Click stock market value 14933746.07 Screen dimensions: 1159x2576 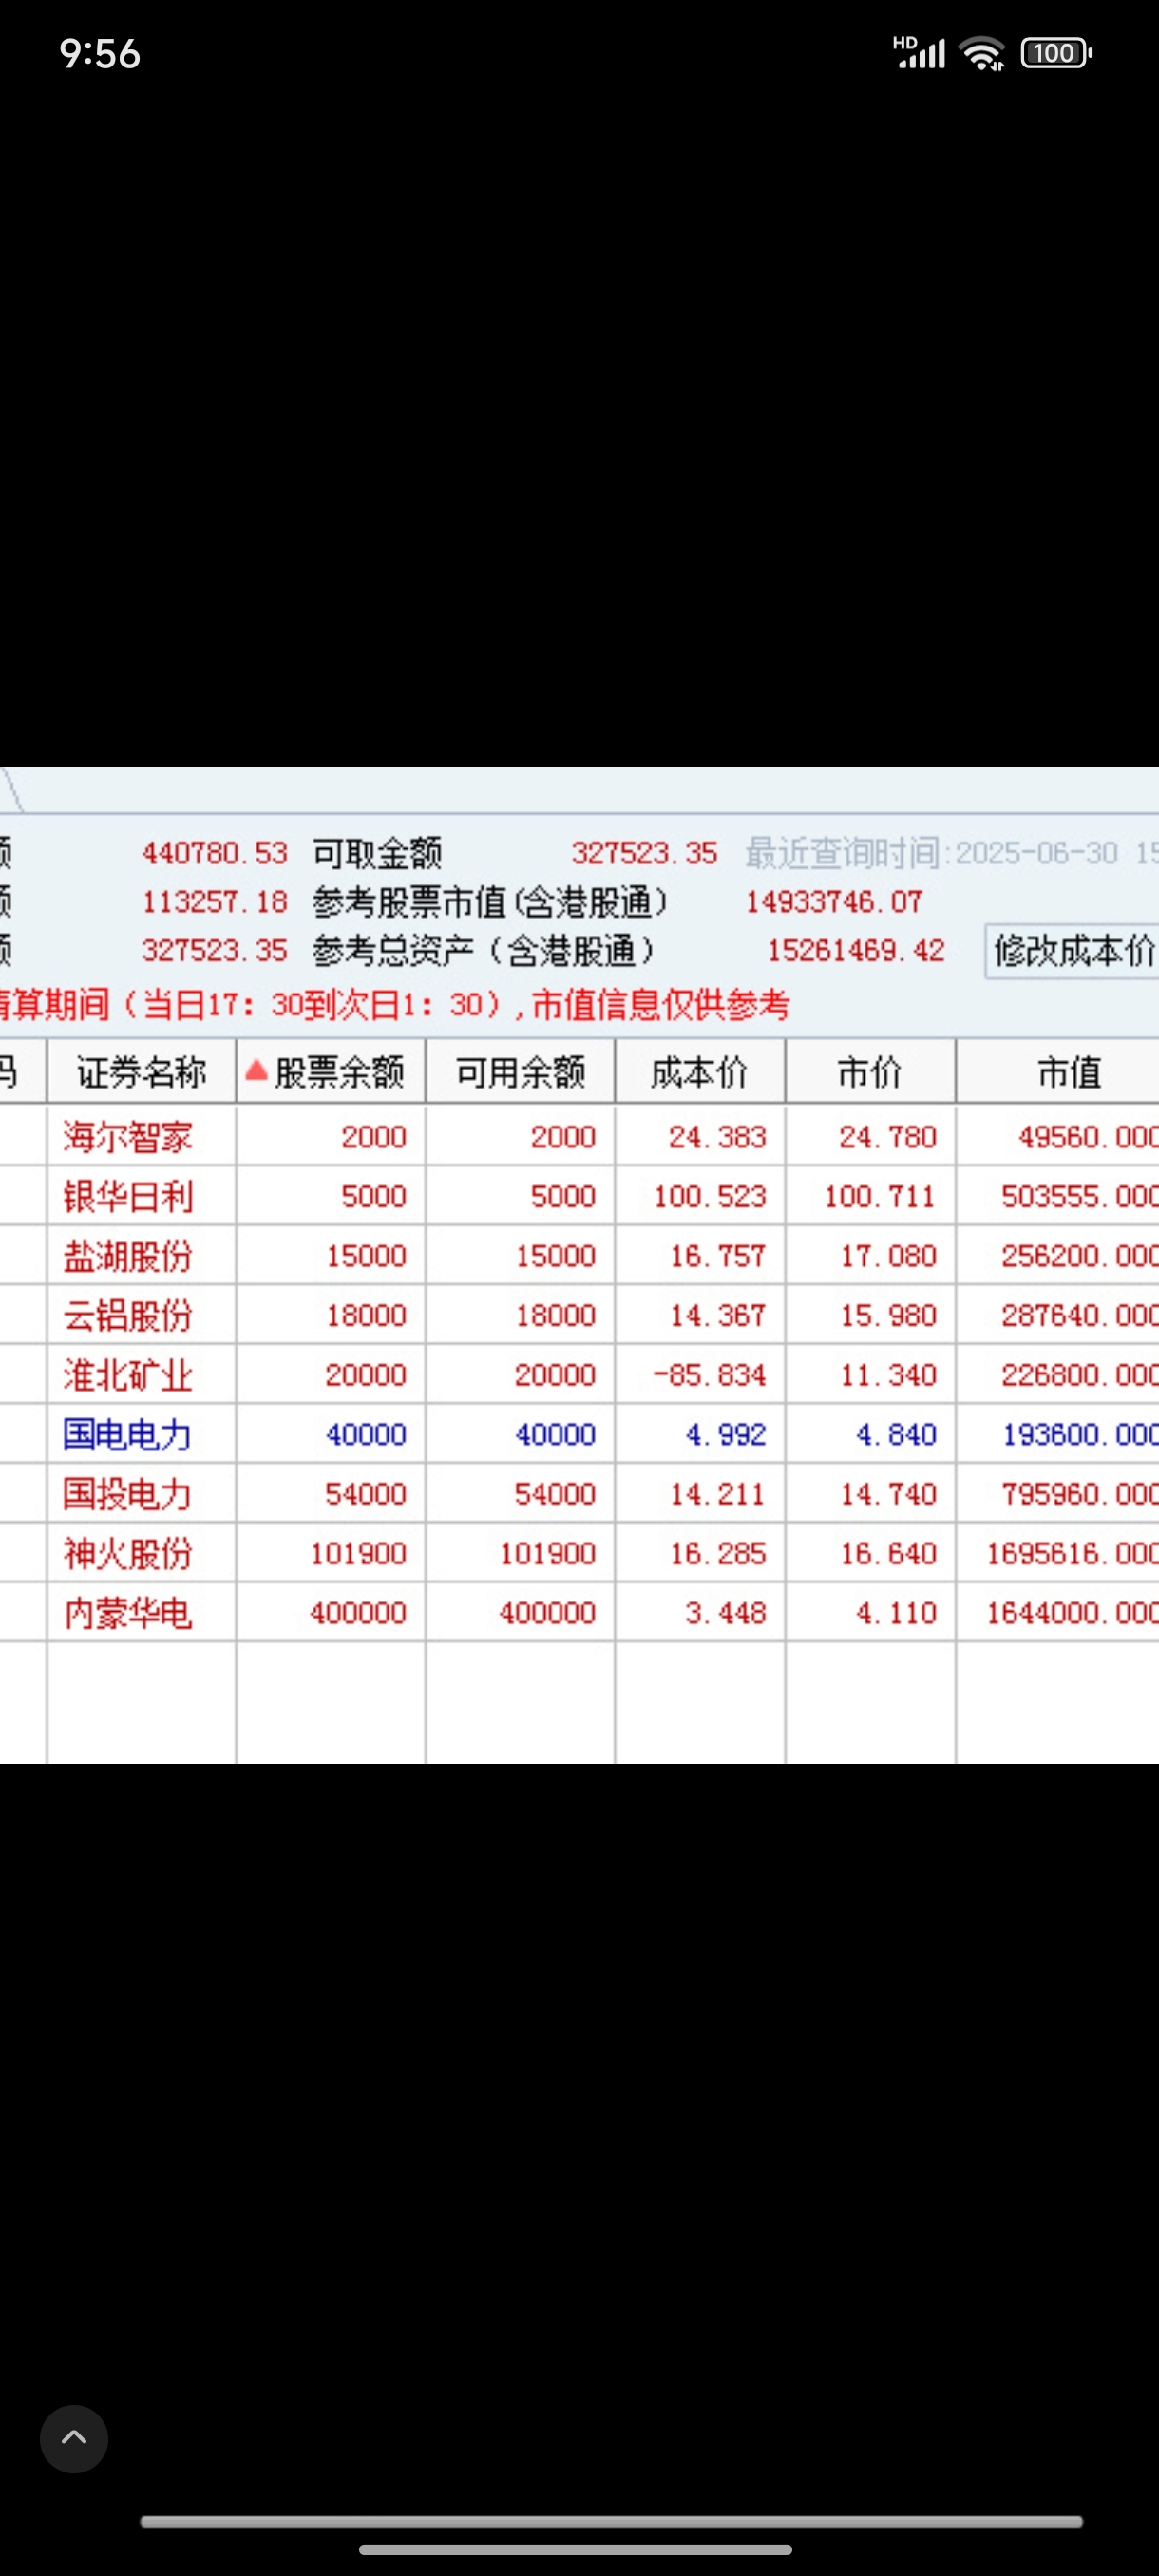click(x=834, y=902)
